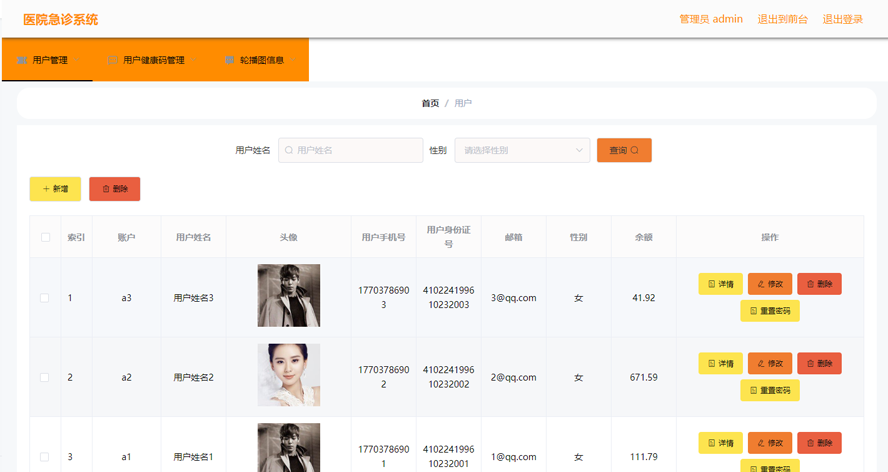Click the 轮播图信息 menu icon
The height and width of the screenshot is (472, 888).
coord(230,60)
